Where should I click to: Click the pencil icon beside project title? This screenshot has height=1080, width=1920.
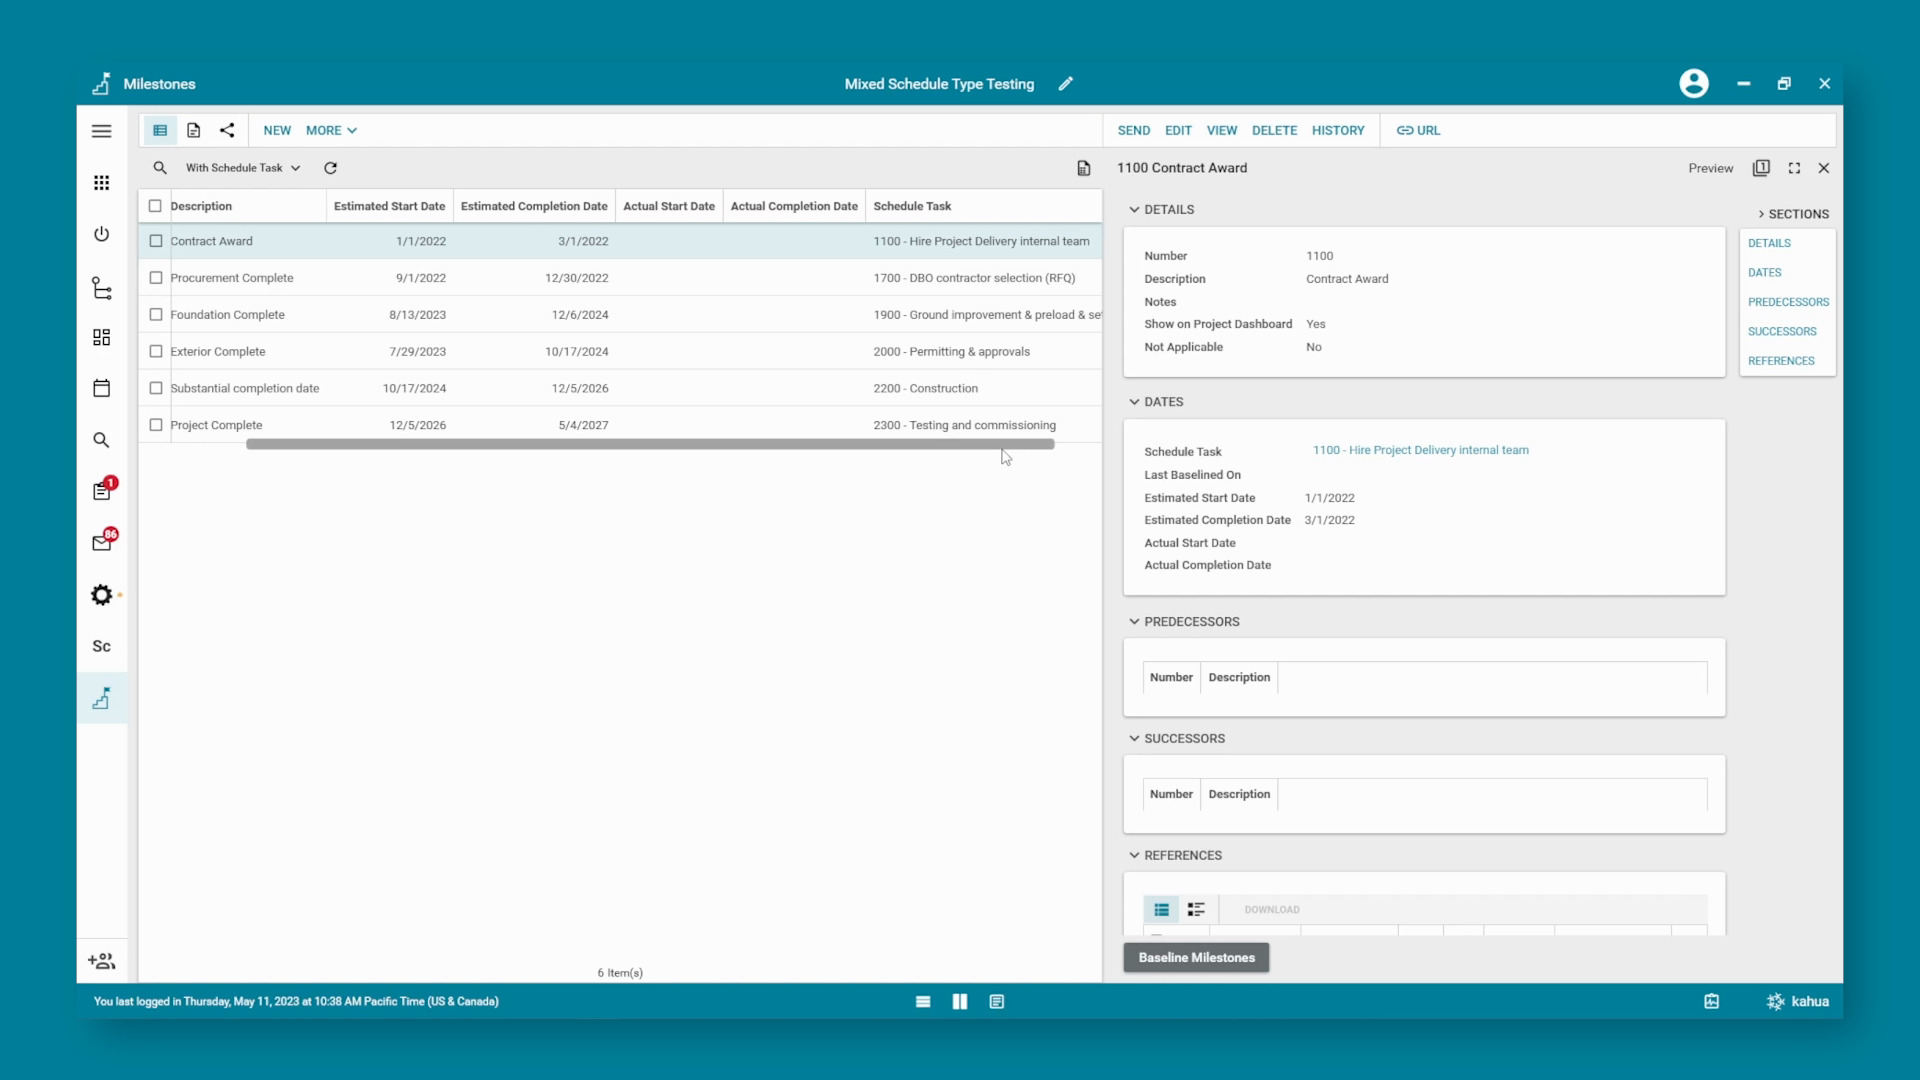pyautogui.click(x=1065, y=84)
